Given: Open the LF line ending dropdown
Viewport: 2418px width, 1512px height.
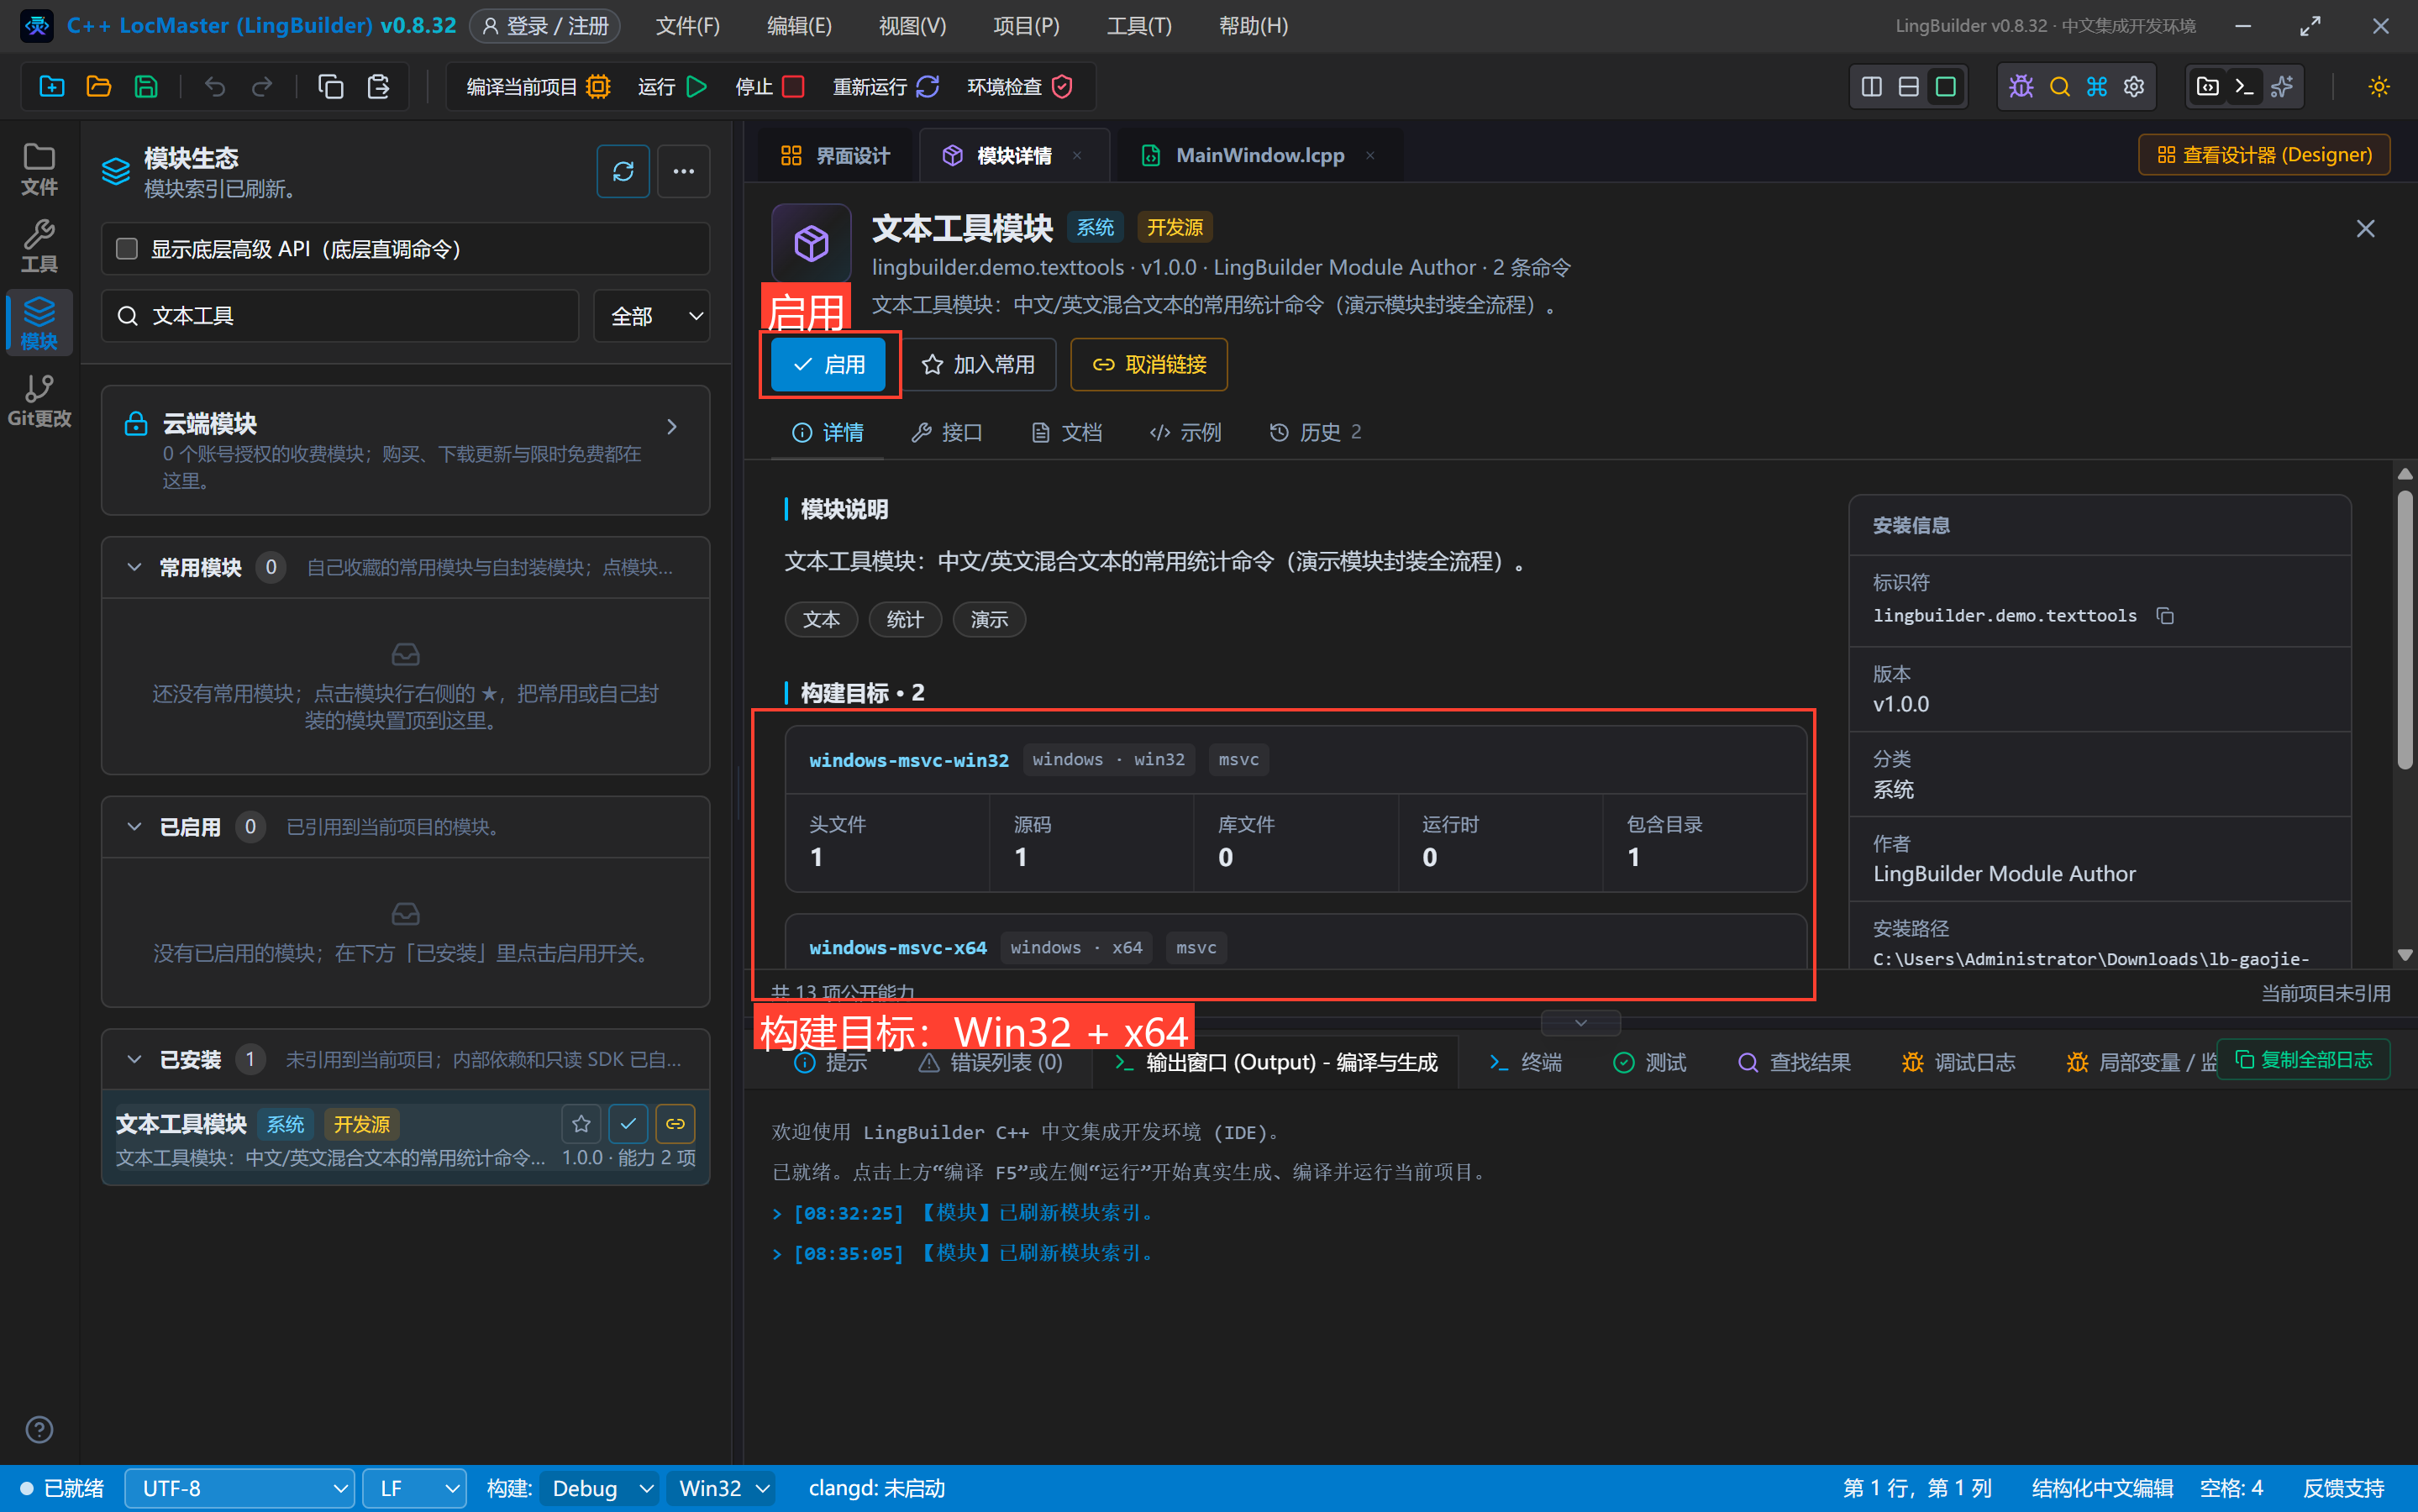Looking at the screenshot, I should 414,1488.
